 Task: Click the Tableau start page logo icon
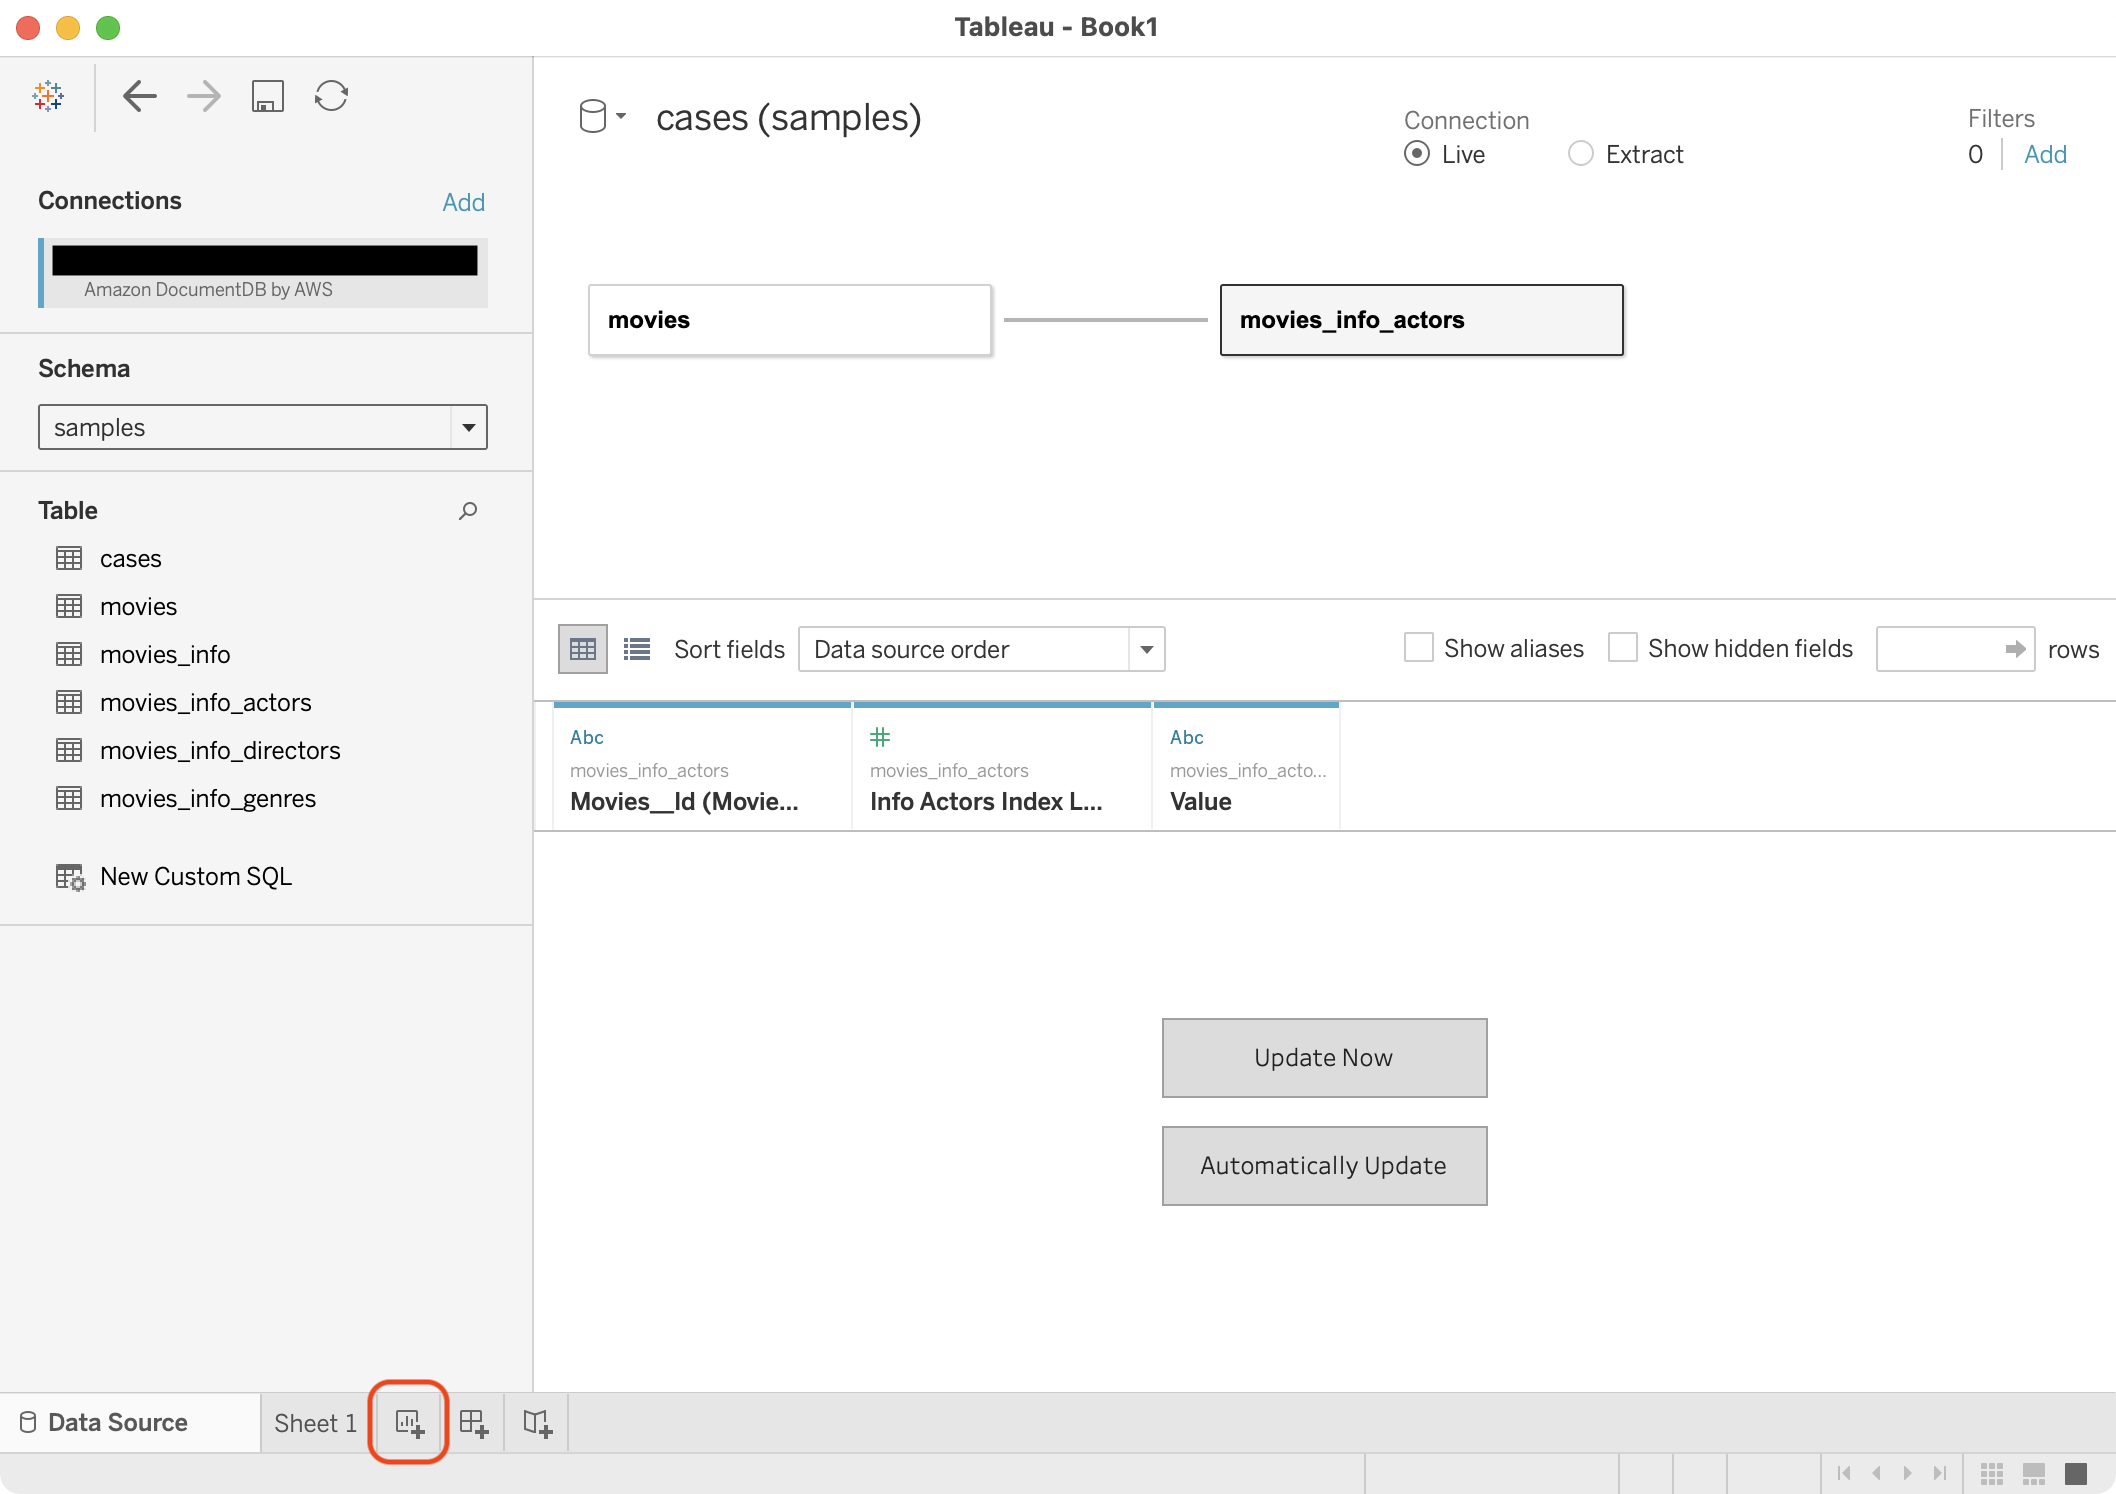click(x=48, y=96)
